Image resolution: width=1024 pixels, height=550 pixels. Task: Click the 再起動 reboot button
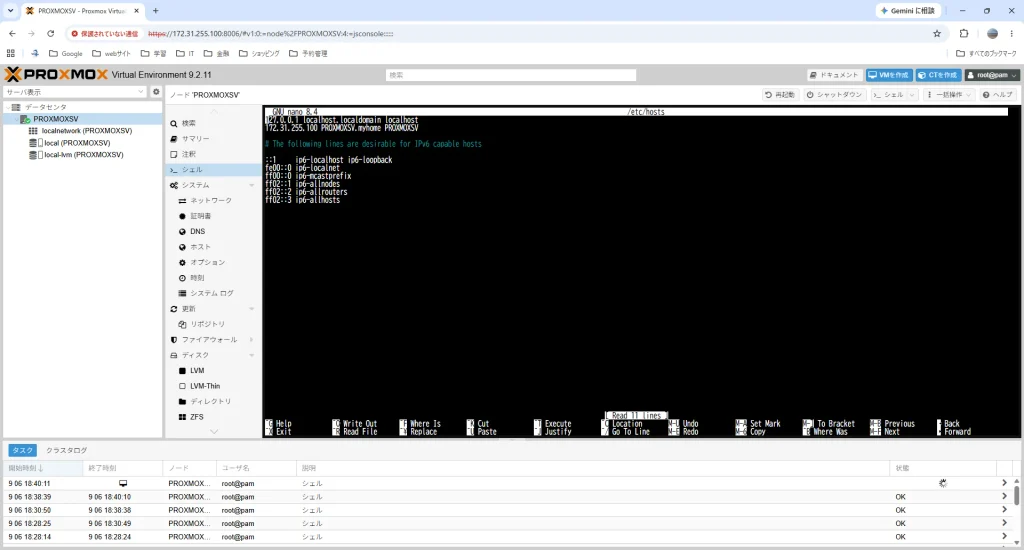780,95
